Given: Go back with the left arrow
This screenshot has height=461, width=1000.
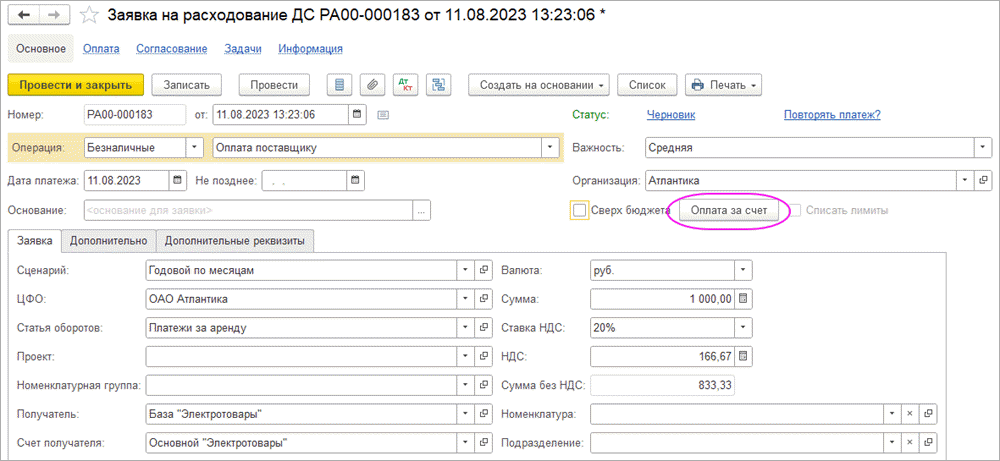Looking at the screenshot, I should click(x=26, y=15).
